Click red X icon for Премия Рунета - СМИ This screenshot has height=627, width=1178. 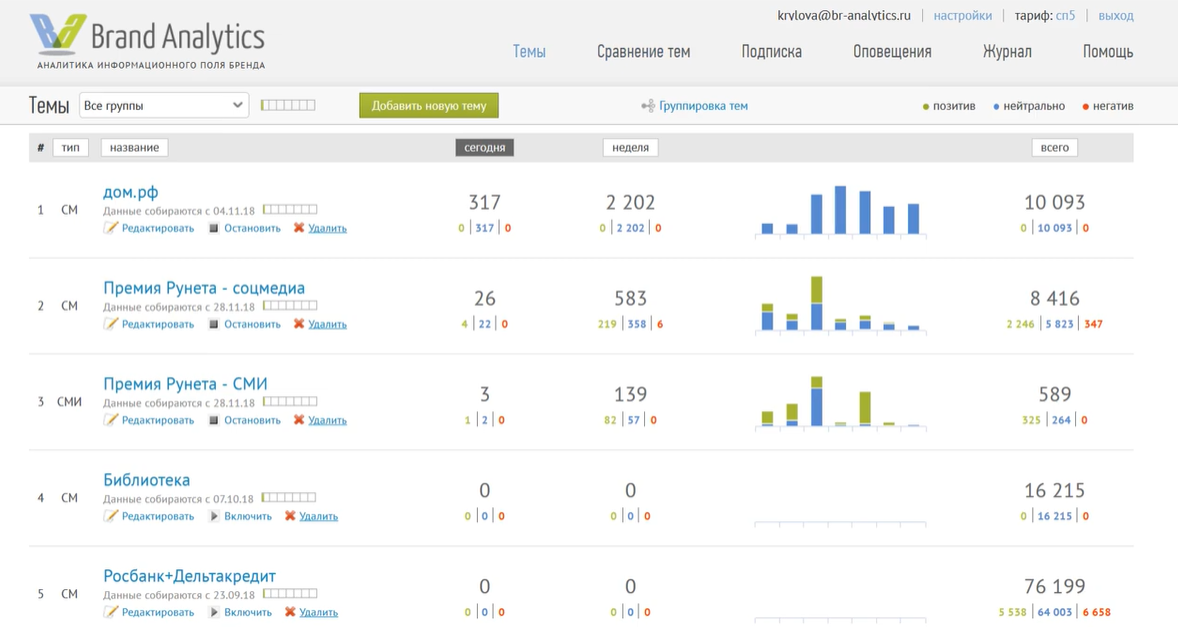[x=298, y=420]
